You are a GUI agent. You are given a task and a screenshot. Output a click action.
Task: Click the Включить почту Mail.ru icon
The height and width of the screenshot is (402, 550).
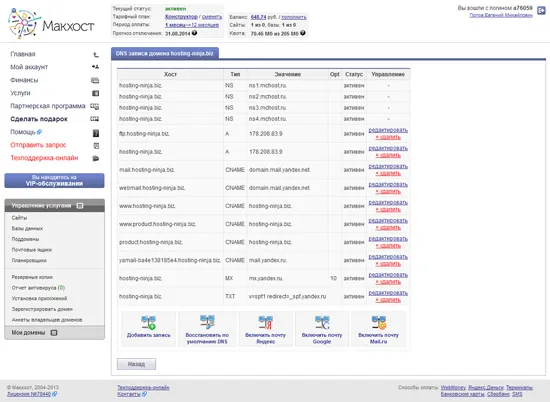click(378, 322)
